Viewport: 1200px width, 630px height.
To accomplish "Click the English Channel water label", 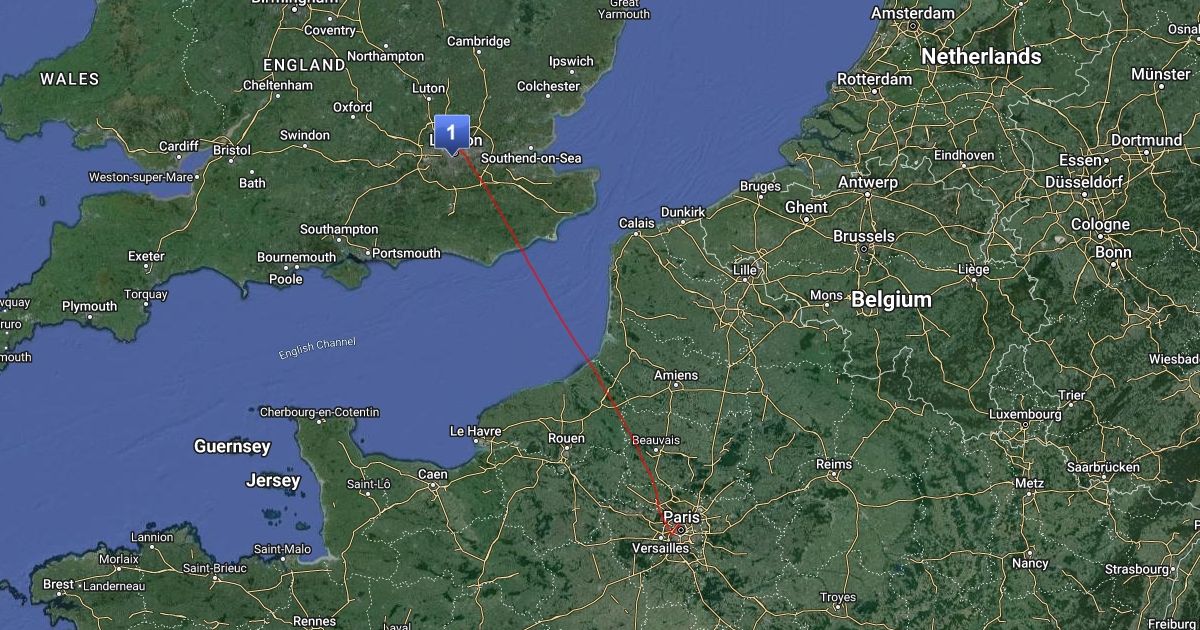I will pyautogui.click(x=317, y=349).
